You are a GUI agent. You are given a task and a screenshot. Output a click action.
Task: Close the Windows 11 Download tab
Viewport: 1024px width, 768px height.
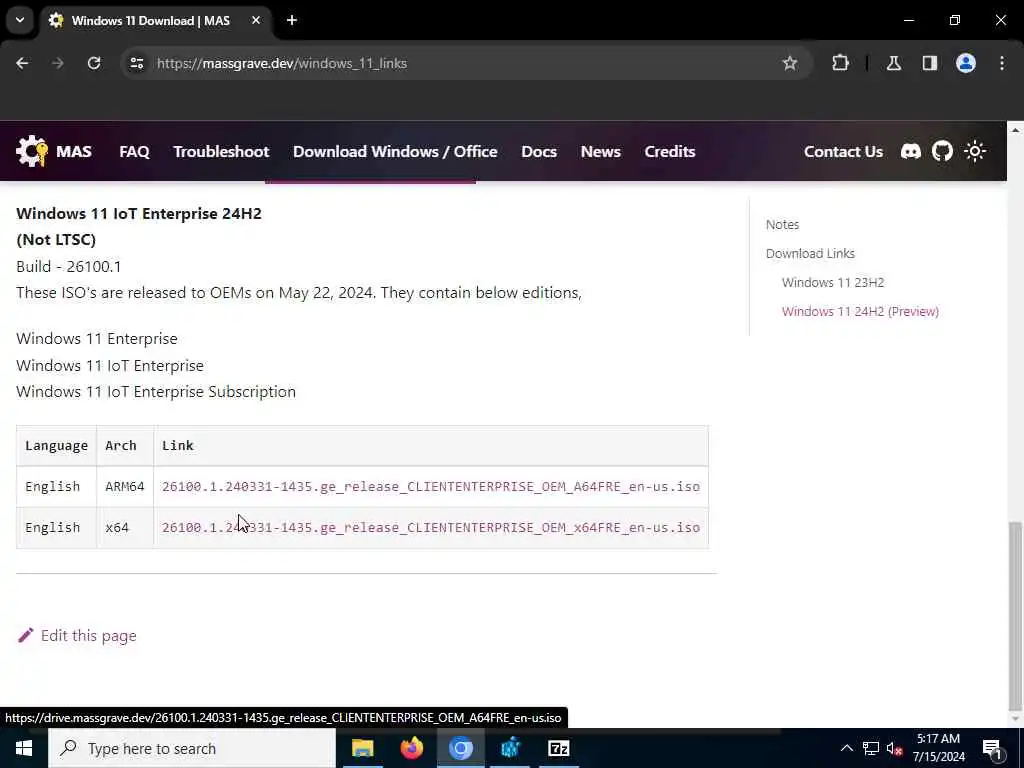click(256, 21)
